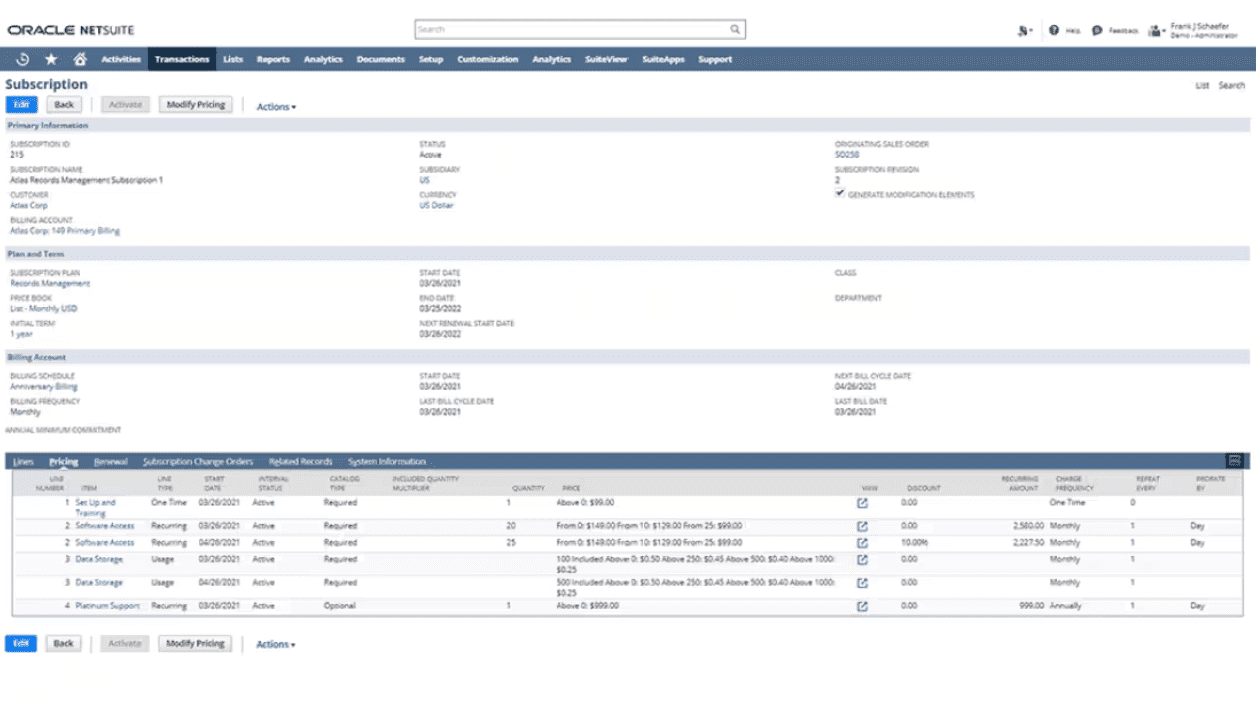1256x706 pixels.
Task: Expand the bottom Actions dropdown
Action: coord(276,645)
